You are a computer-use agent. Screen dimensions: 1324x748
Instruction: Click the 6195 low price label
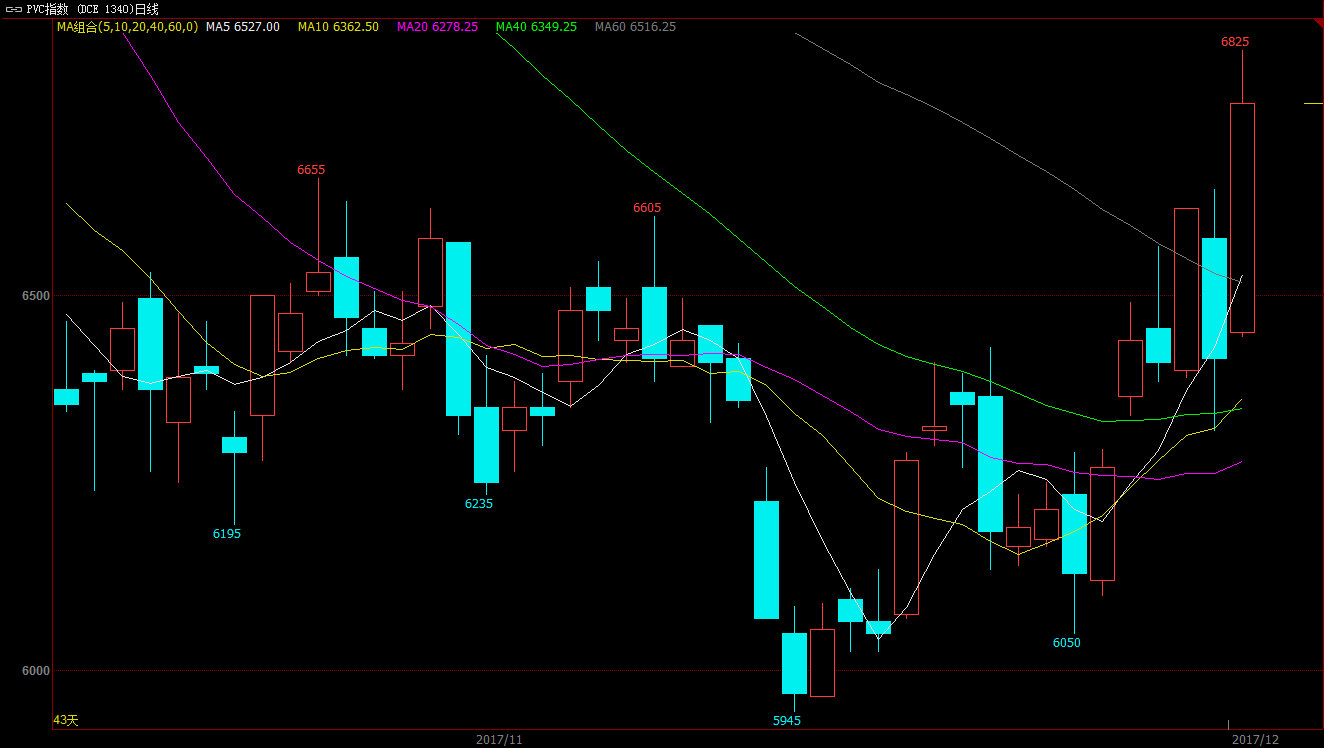227,534
